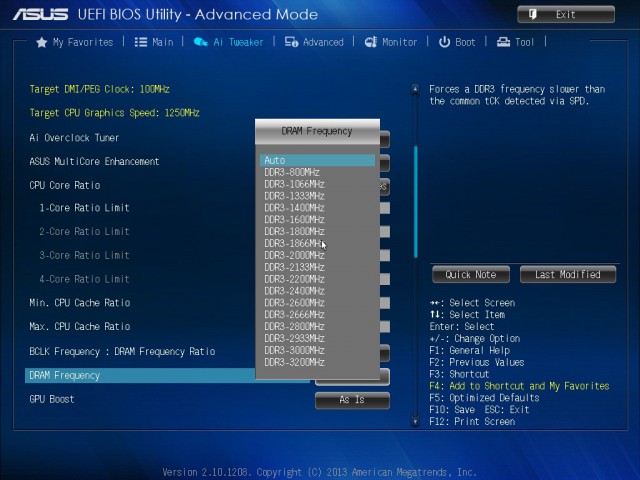
Task: Click the blue settings scrollbar thumb
Action: pyautogui.click(x=416, y=202)
